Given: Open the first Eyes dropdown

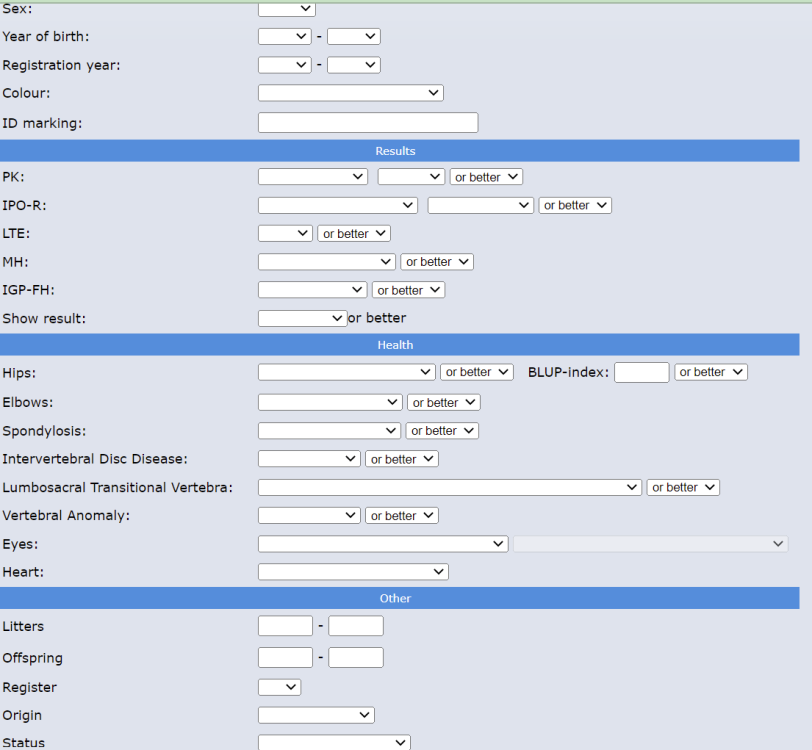Looking at the screenshot, I should (x=383, y=544).
